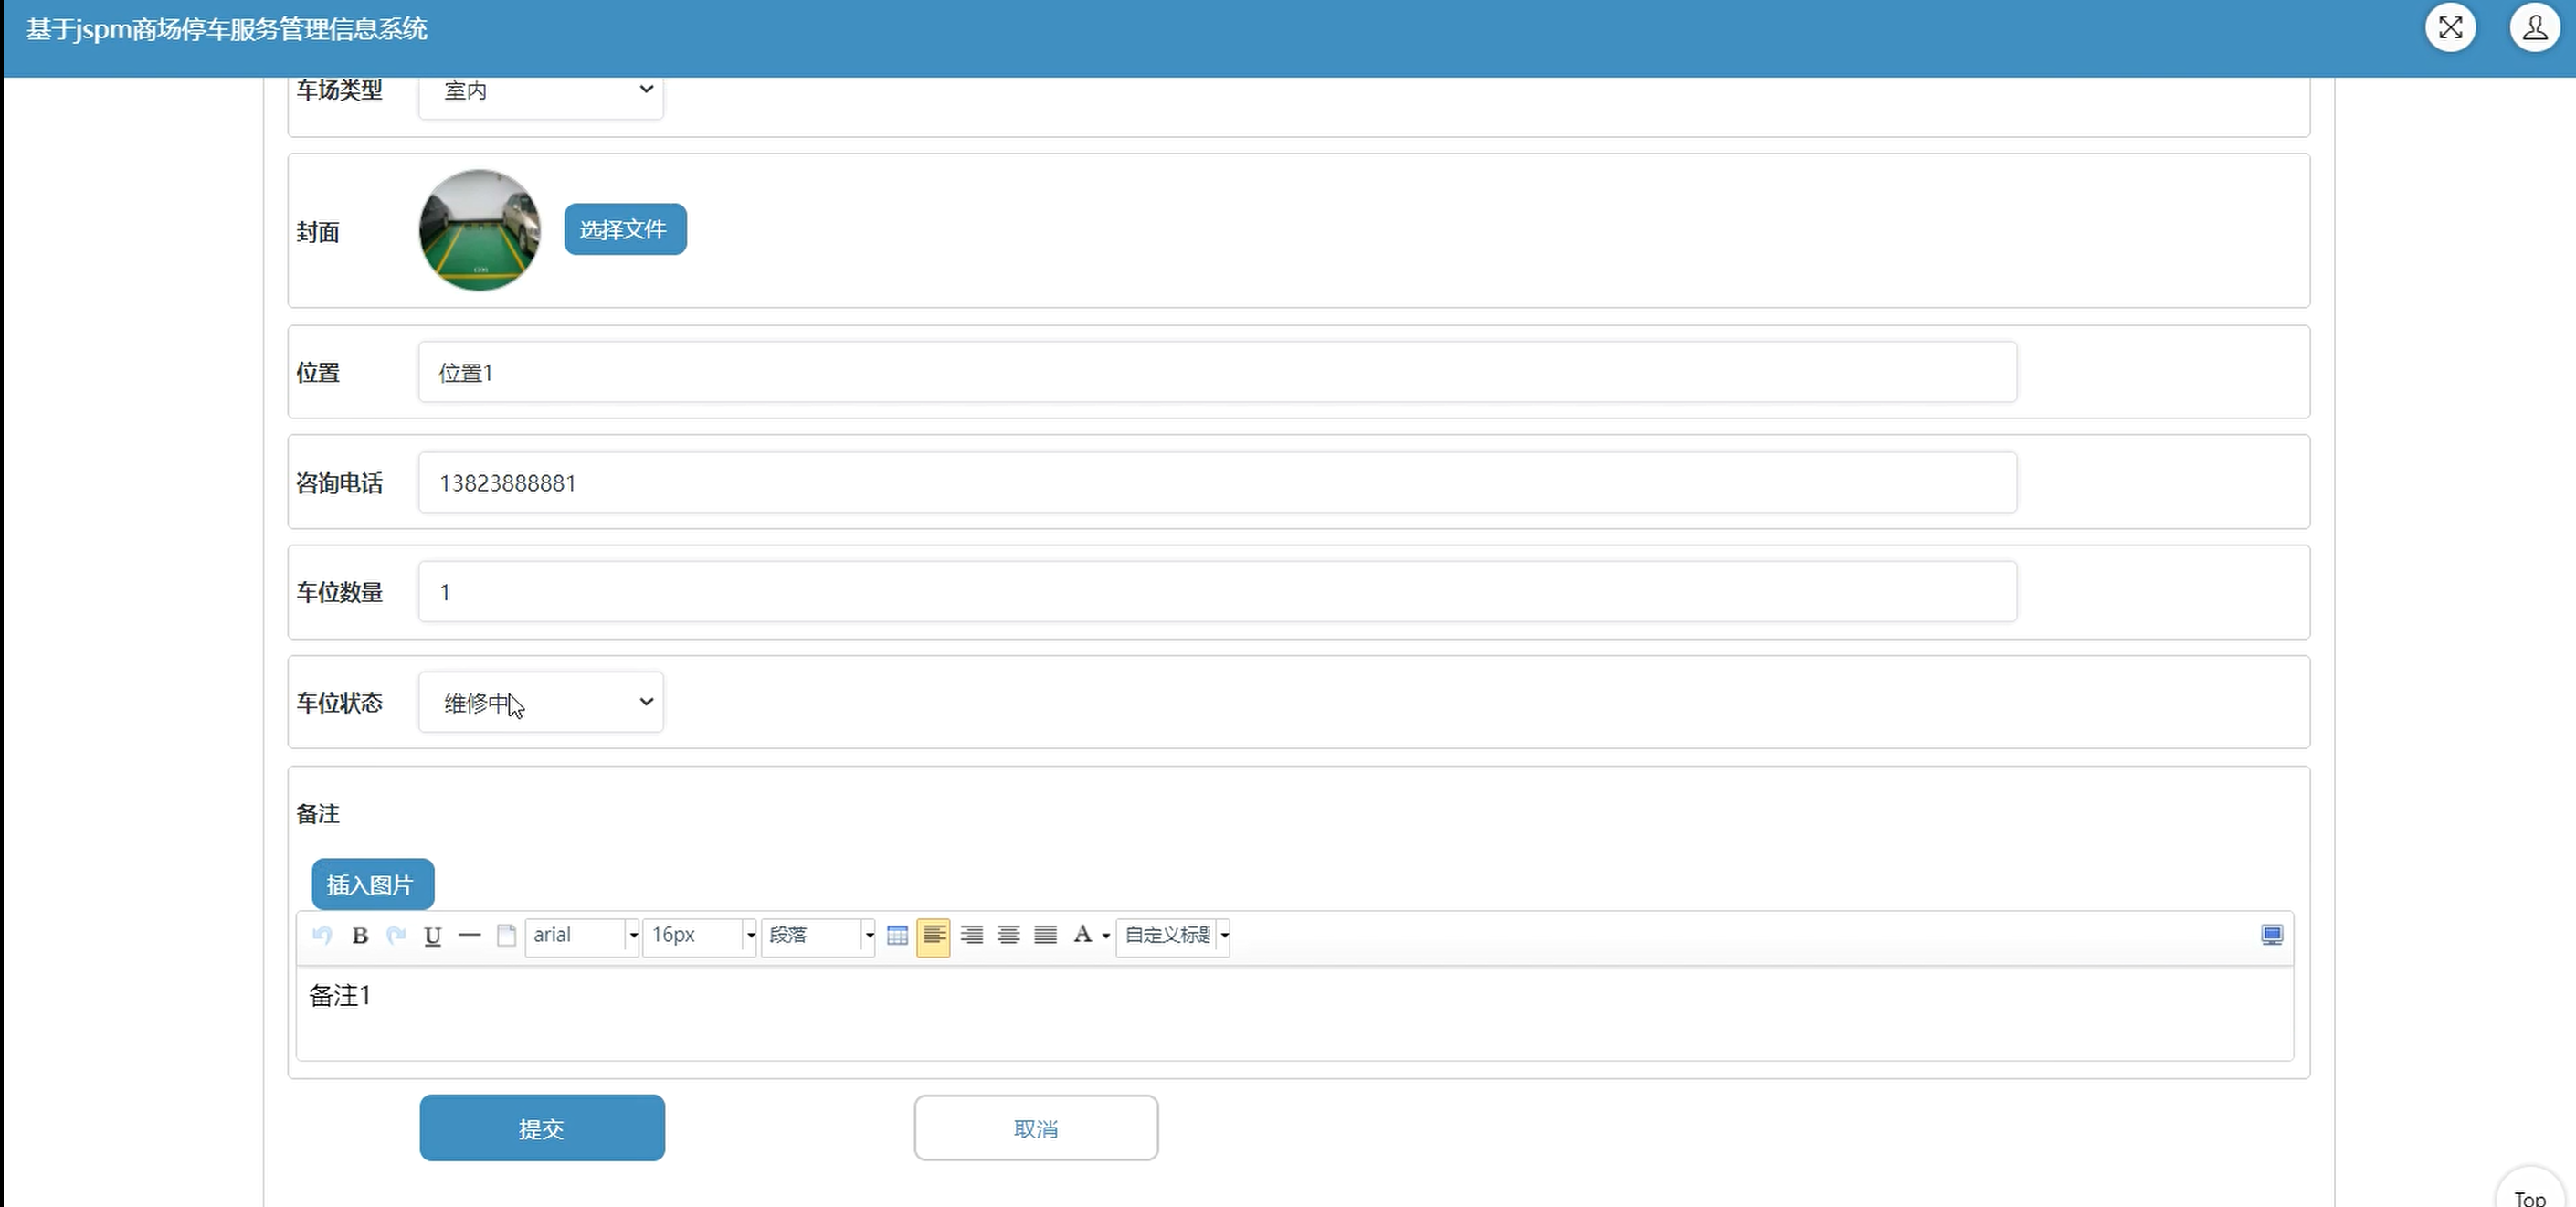Insert a horizontal rule in the editor
The height and width of the screenshot is (1207, 2576).
(x=469, y=936)
